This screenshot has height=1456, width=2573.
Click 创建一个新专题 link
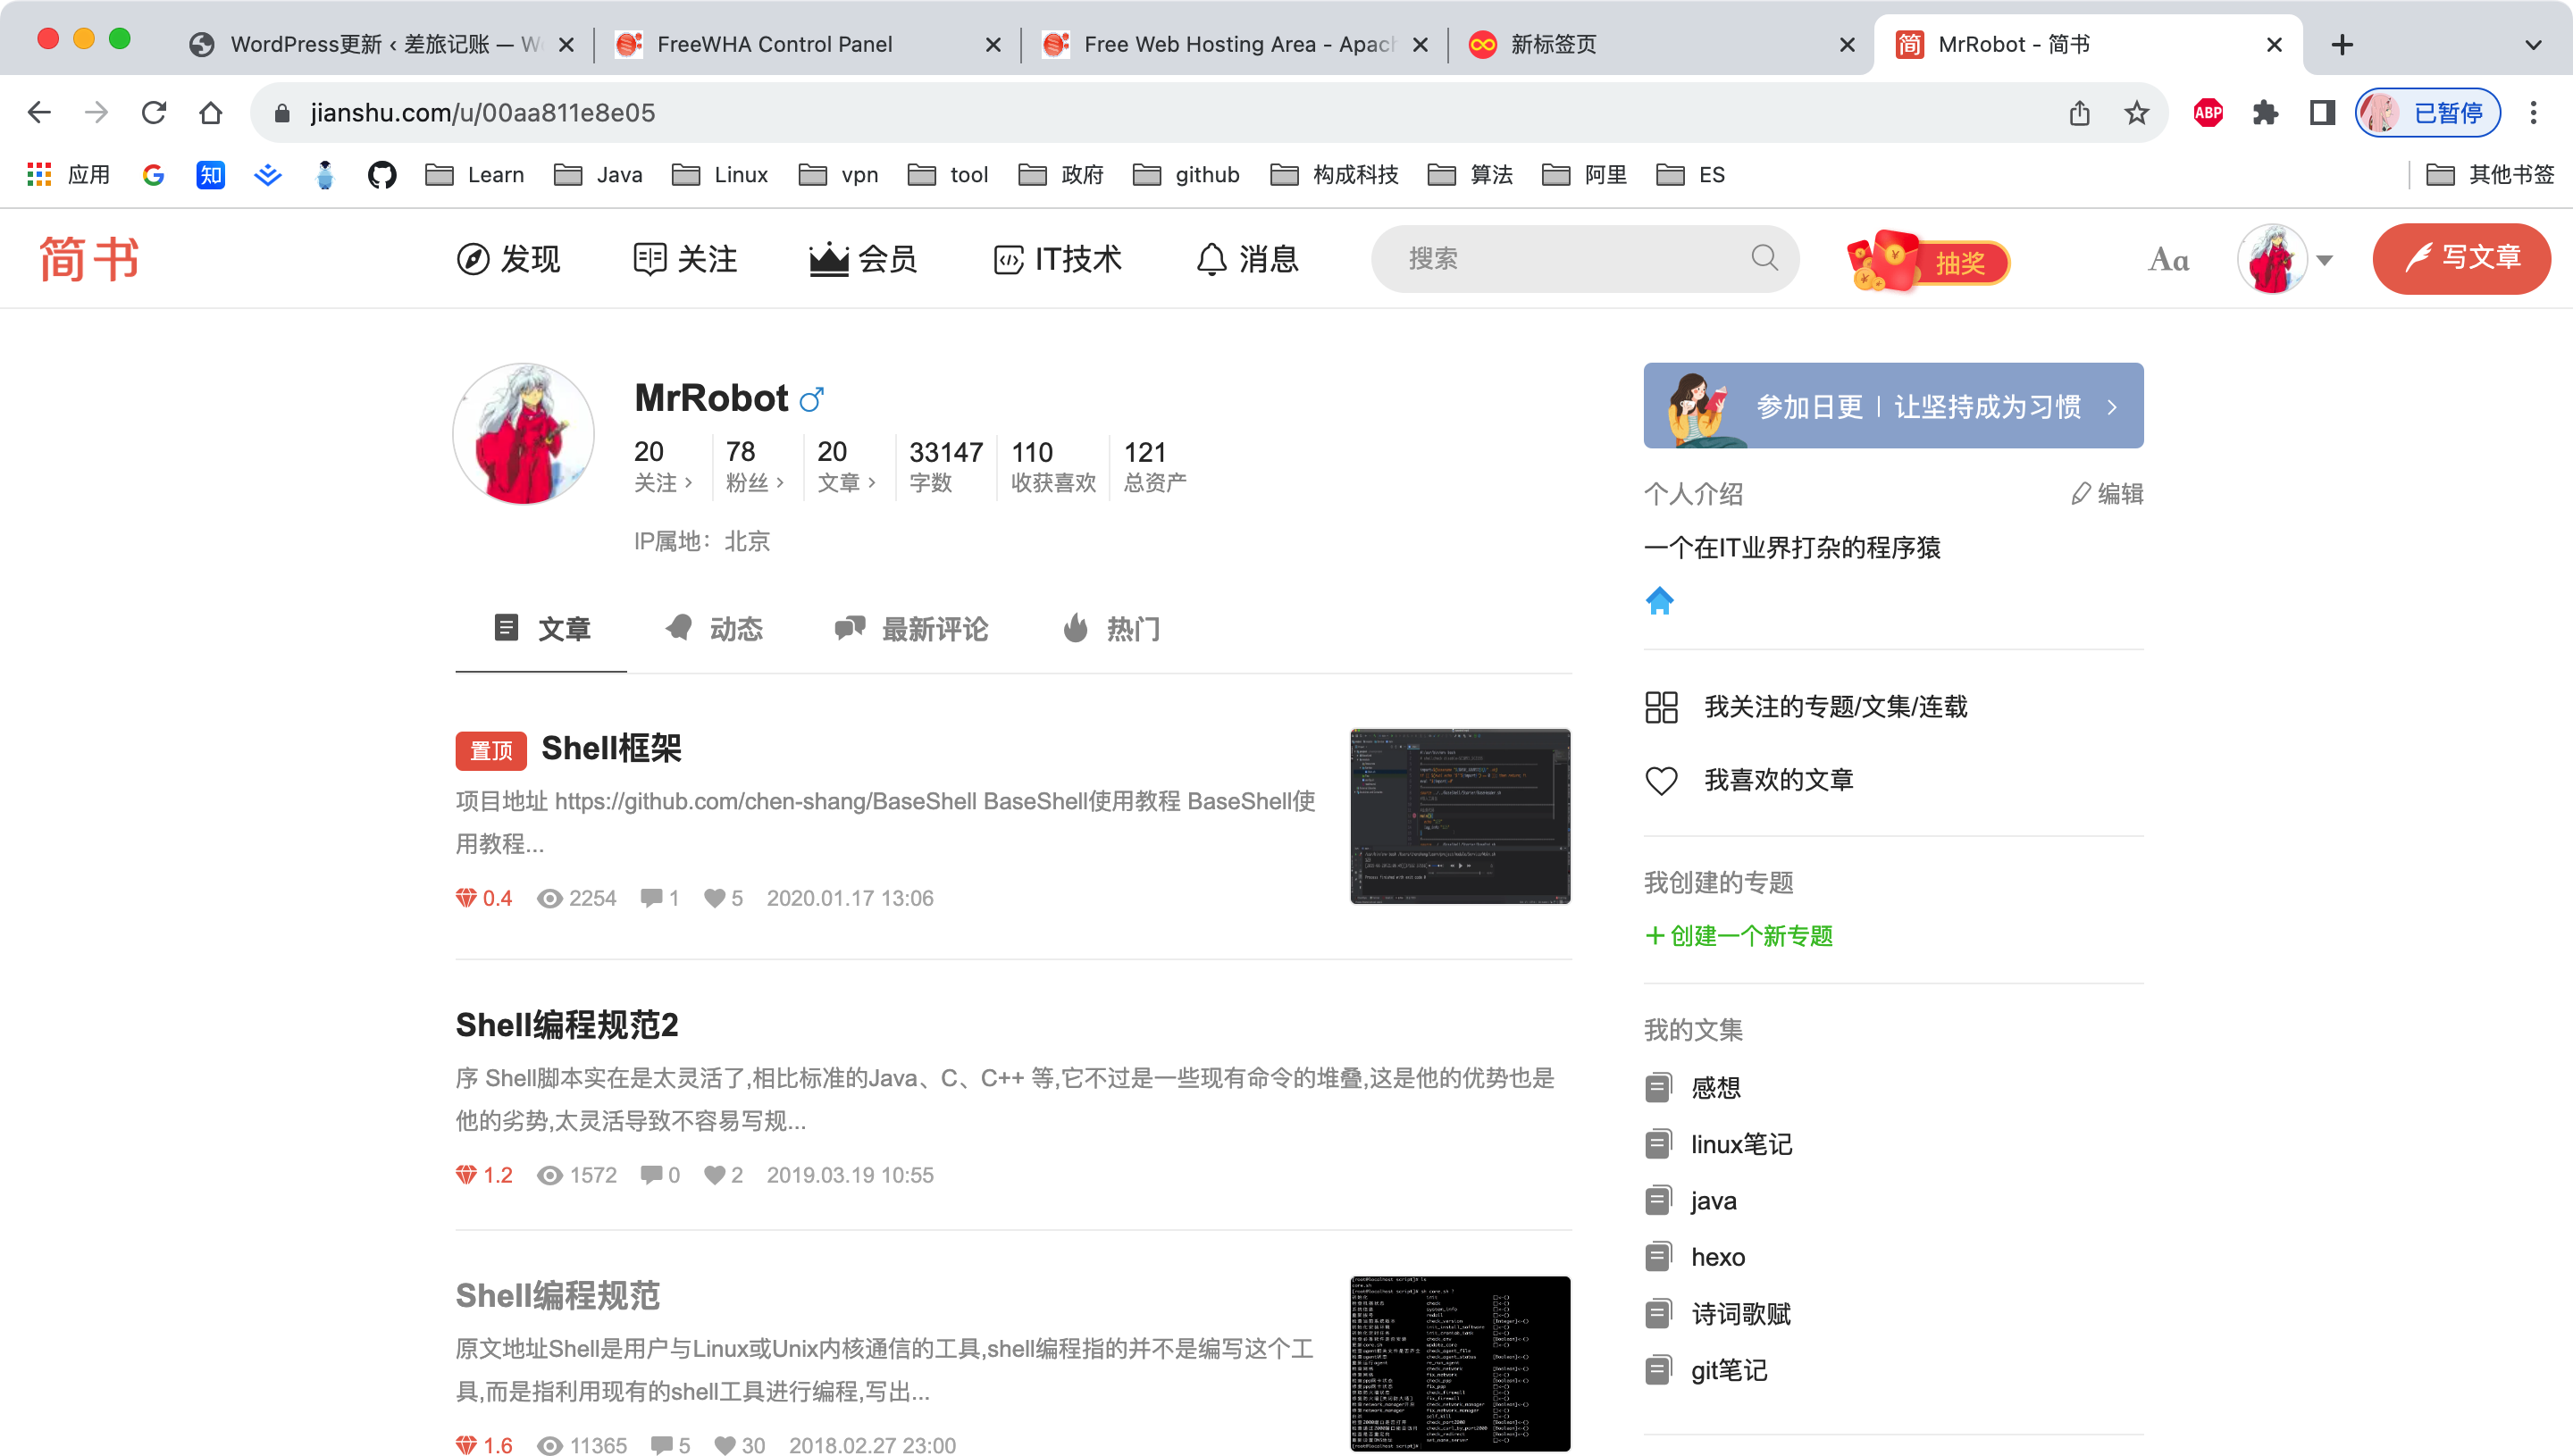tap(1739, 936)
